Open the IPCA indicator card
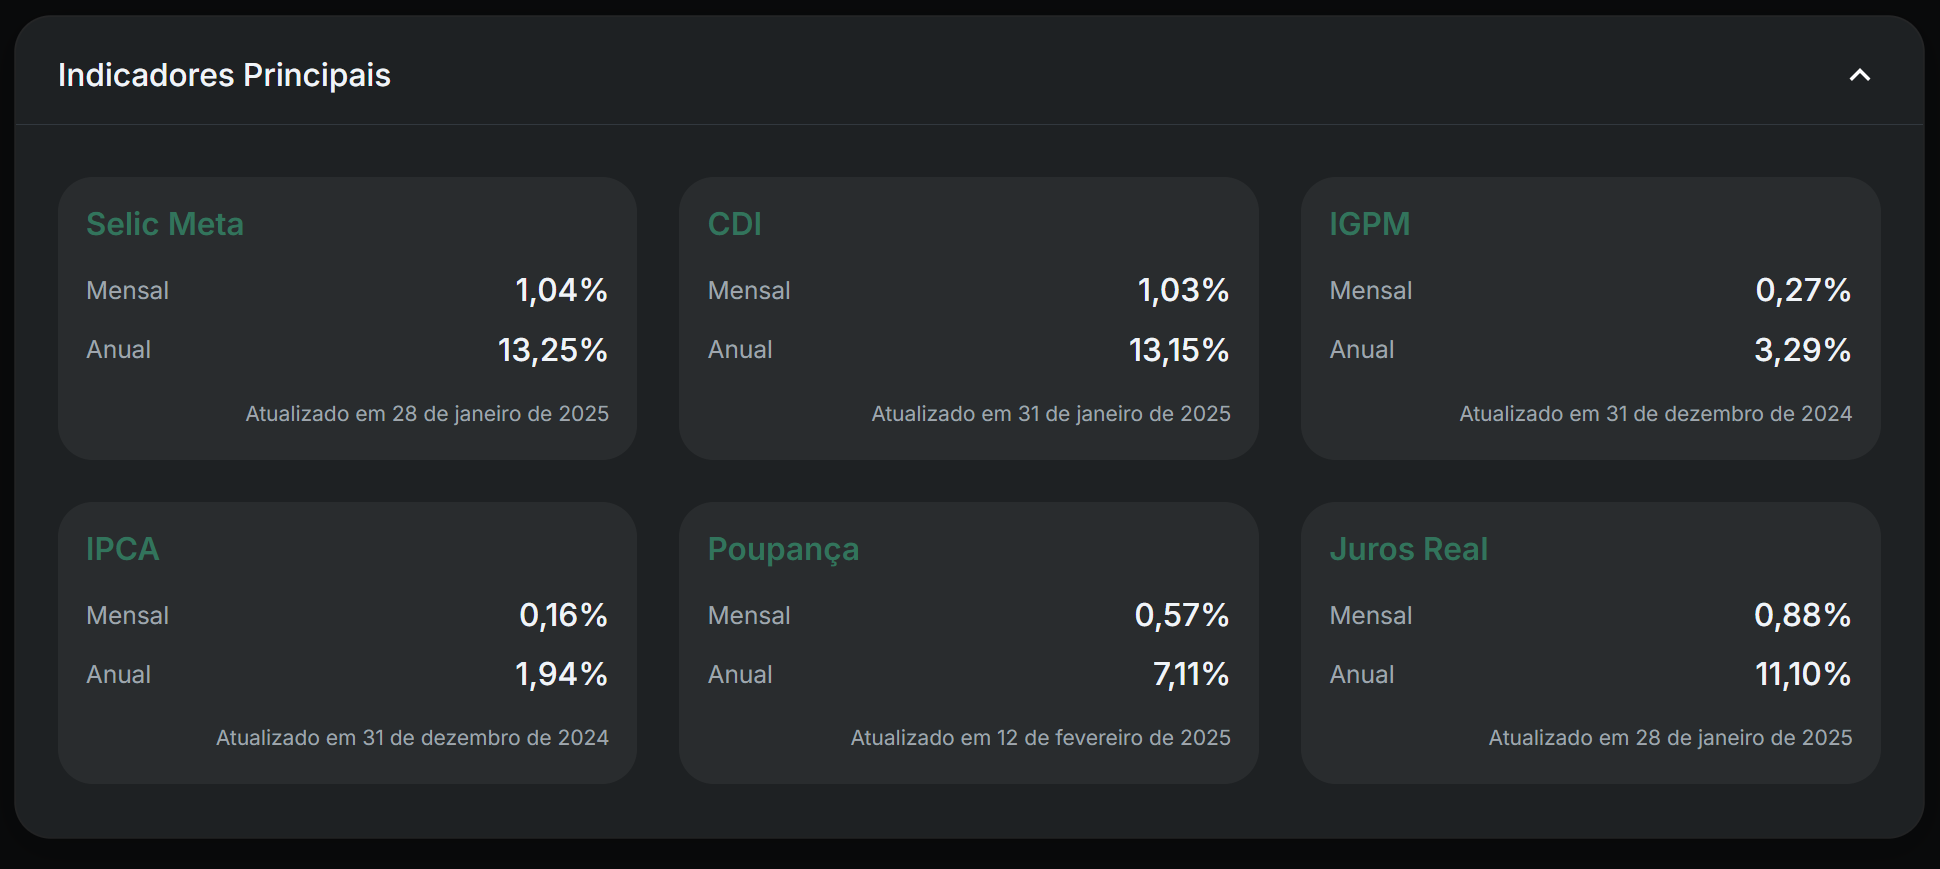This screenshot has width=1940, height=869. 122,549
